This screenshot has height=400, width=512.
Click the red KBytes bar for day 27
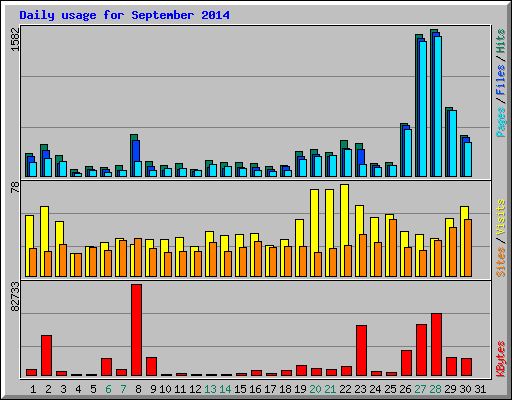[421, 350]
